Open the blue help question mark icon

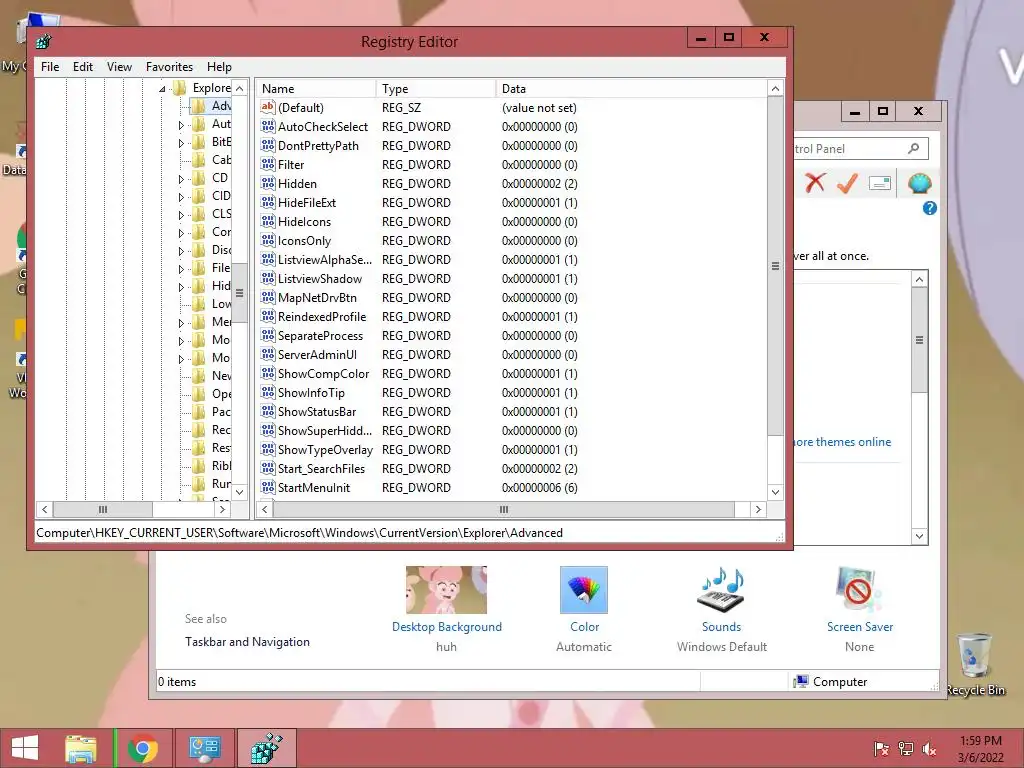click(x=930, y=208)
